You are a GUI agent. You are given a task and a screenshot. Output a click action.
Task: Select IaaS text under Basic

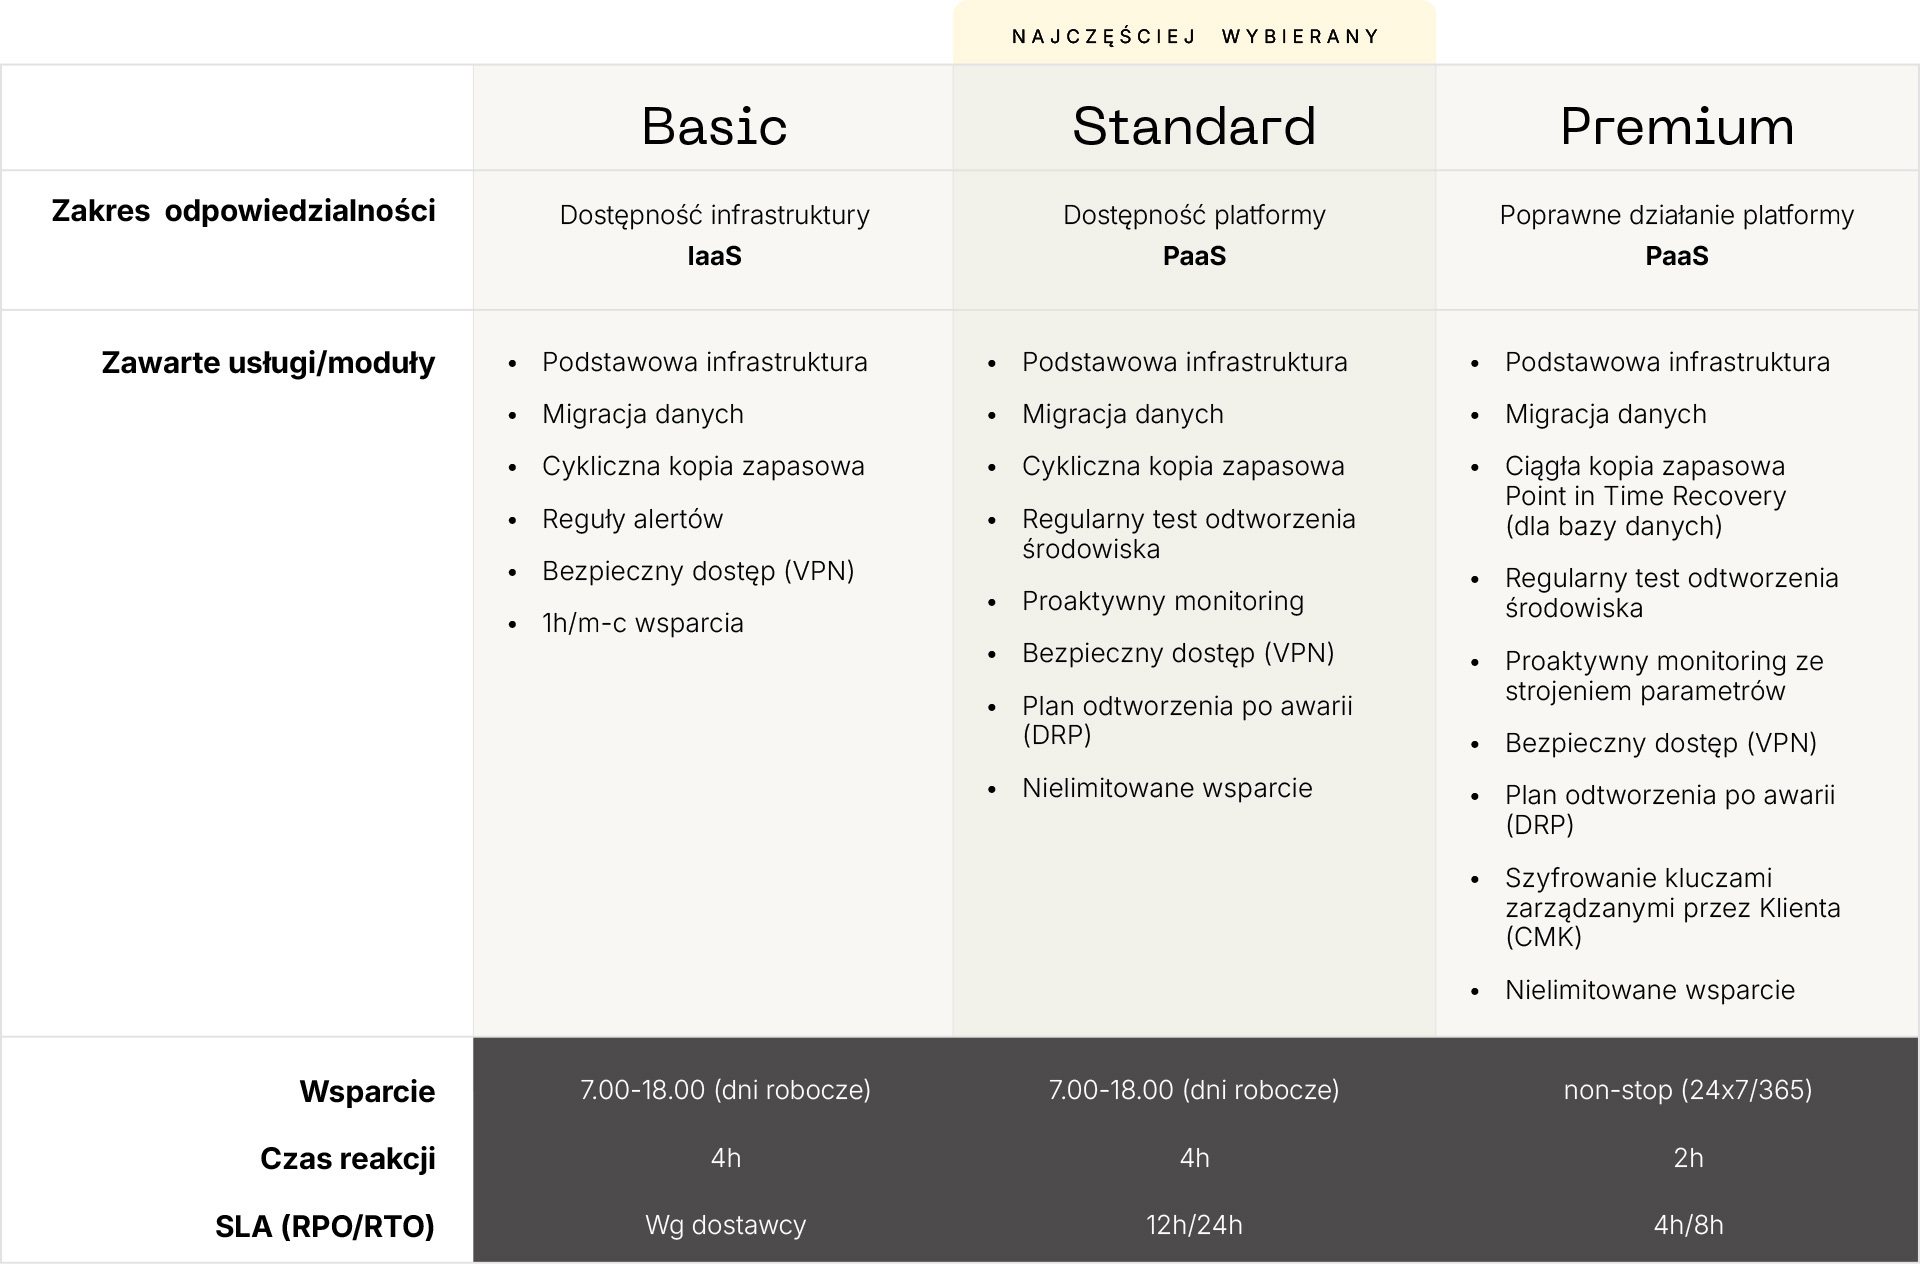coord(714,256)
